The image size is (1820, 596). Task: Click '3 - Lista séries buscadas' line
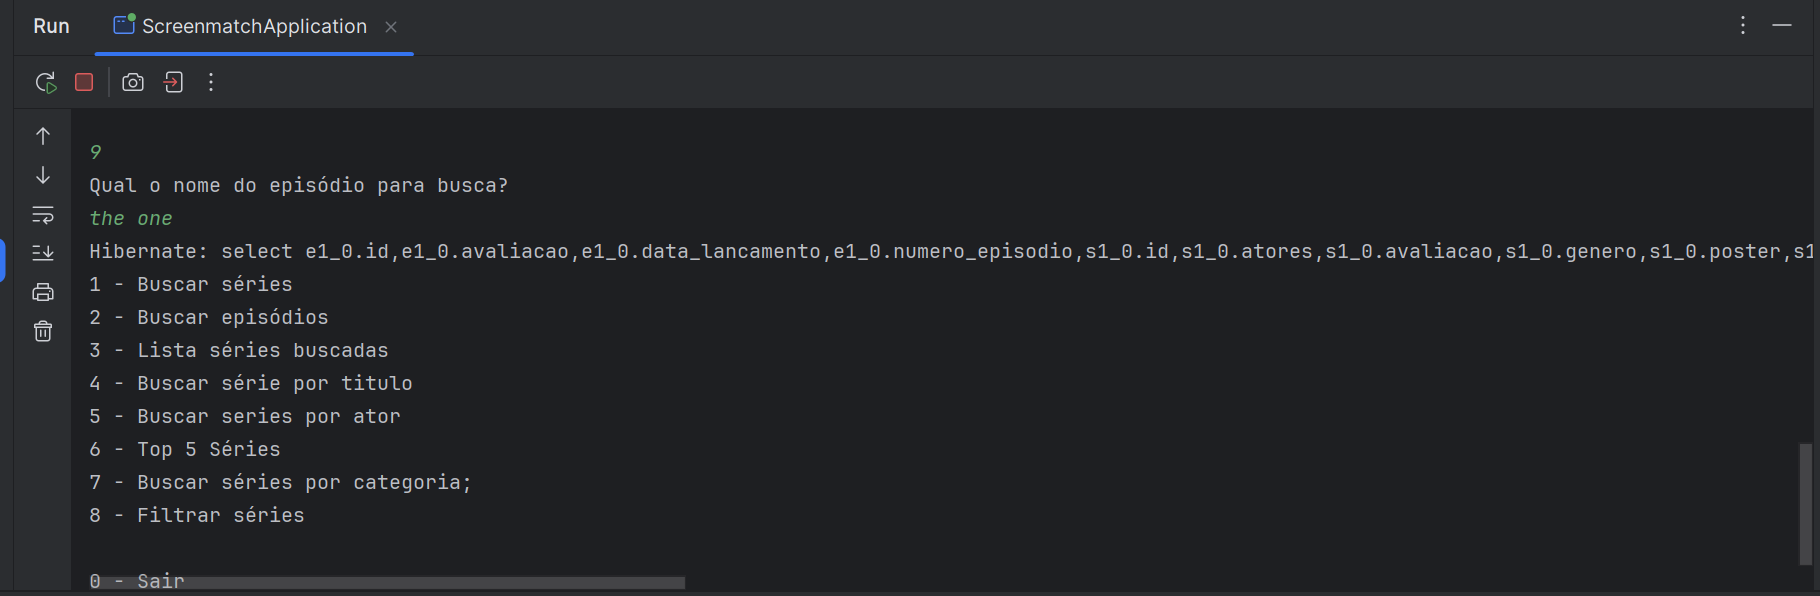[239, 351]
